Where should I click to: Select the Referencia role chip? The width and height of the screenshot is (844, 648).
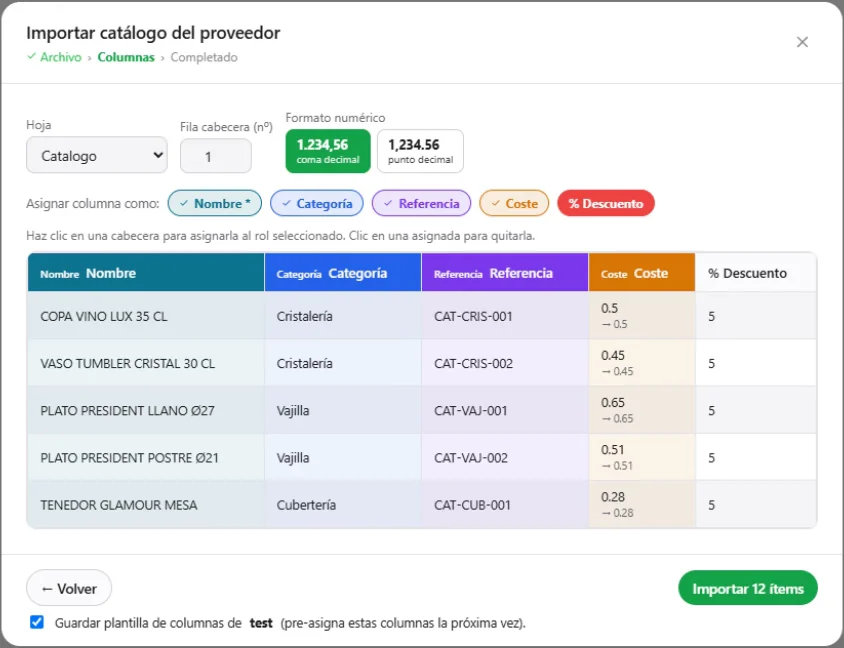(421, 203)
